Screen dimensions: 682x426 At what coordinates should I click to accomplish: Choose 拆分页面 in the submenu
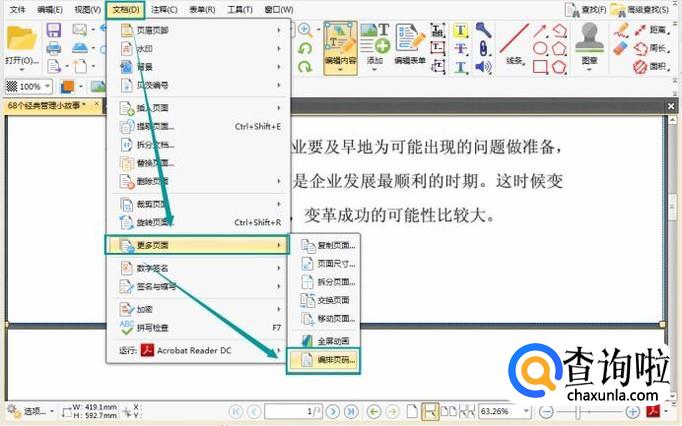pos(324,282)
